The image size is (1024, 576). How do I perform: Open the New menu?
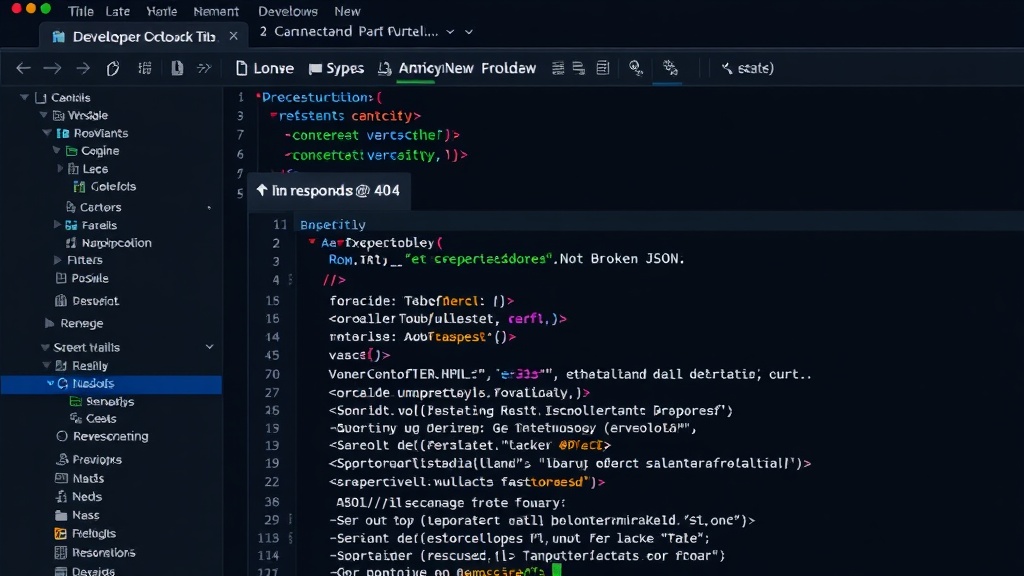pos(347,11)
